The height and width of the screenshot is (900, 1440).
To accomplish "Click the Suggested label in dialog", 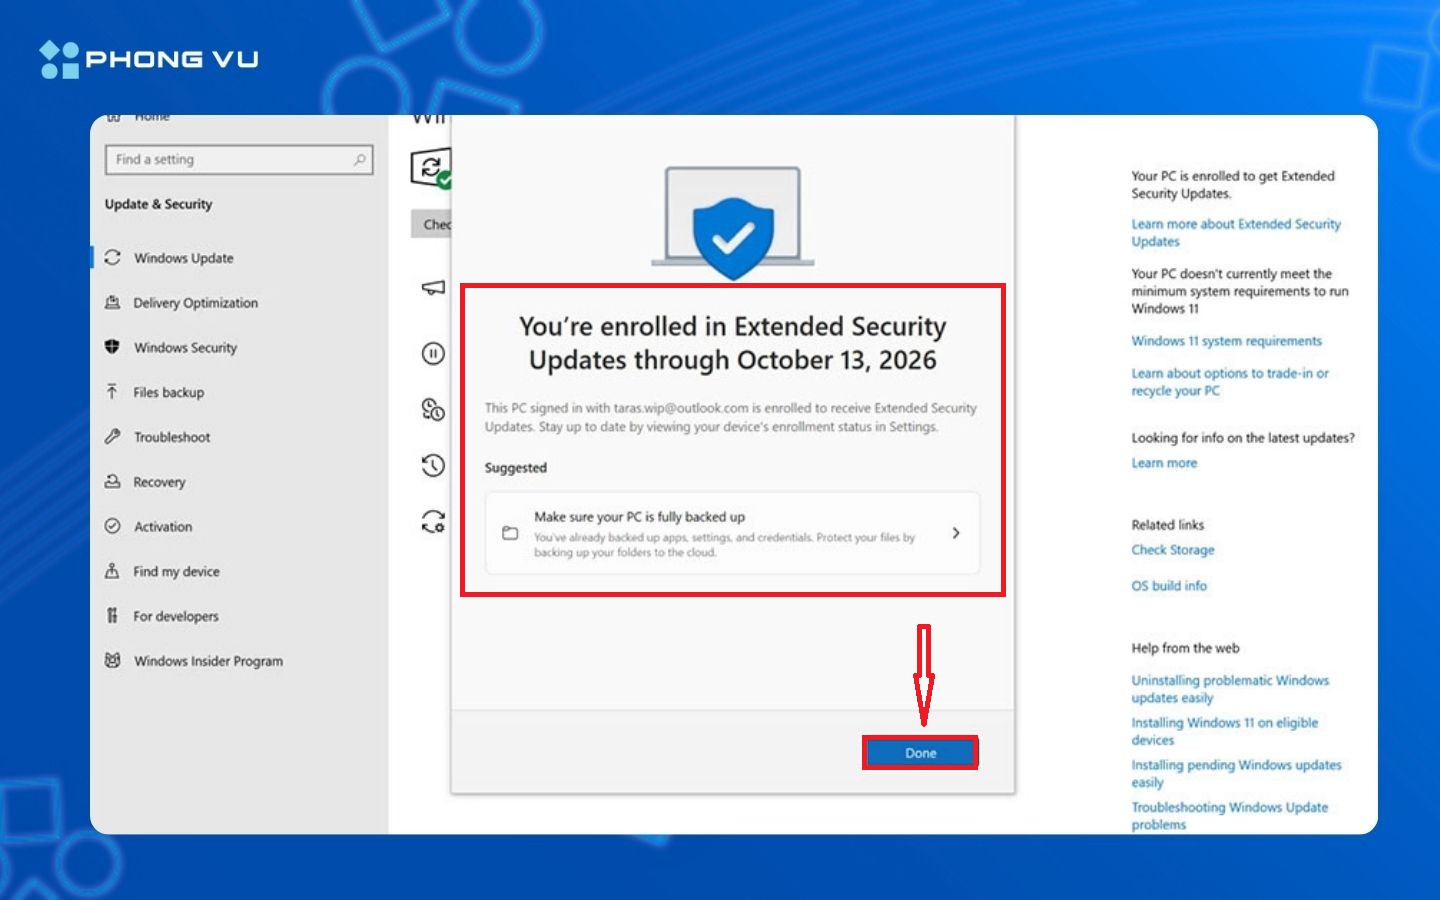I will tap(516, 468).
